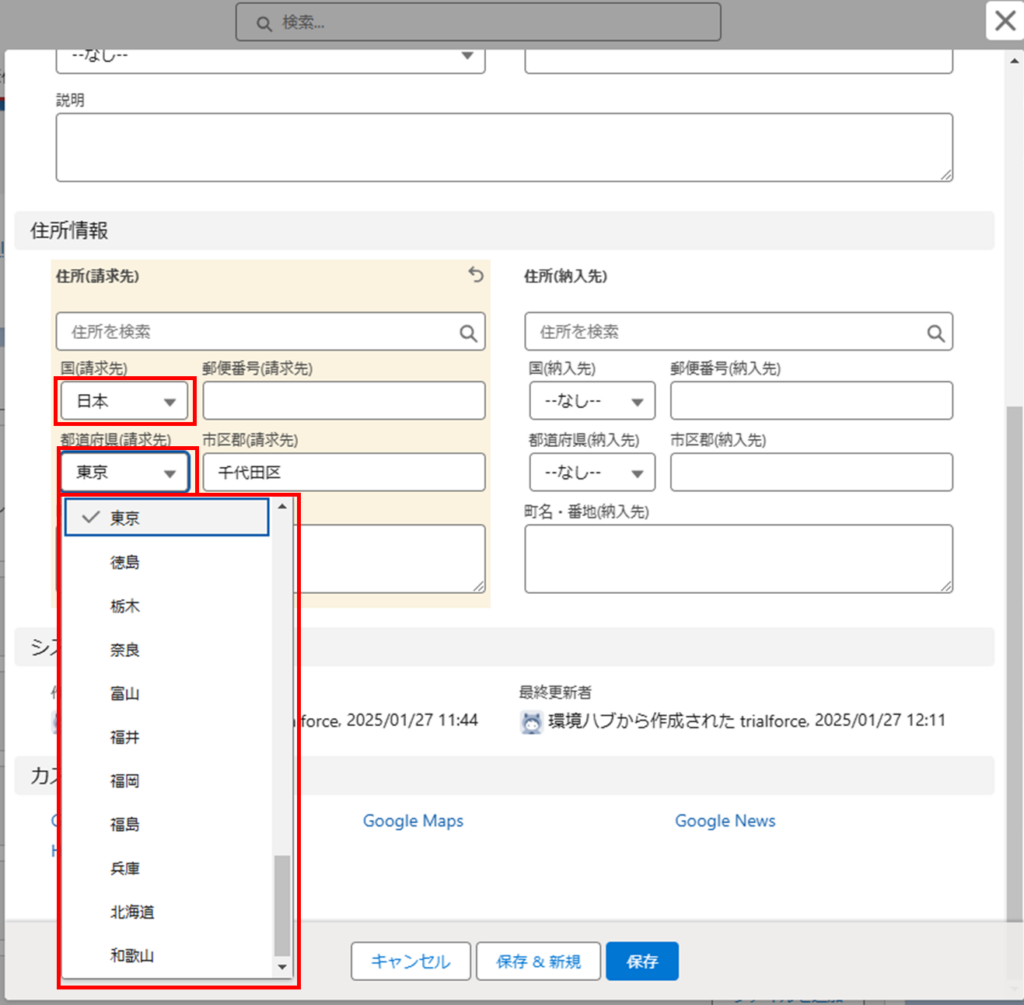Click the billing address search magnifier icon

click(x=467, y=332)
